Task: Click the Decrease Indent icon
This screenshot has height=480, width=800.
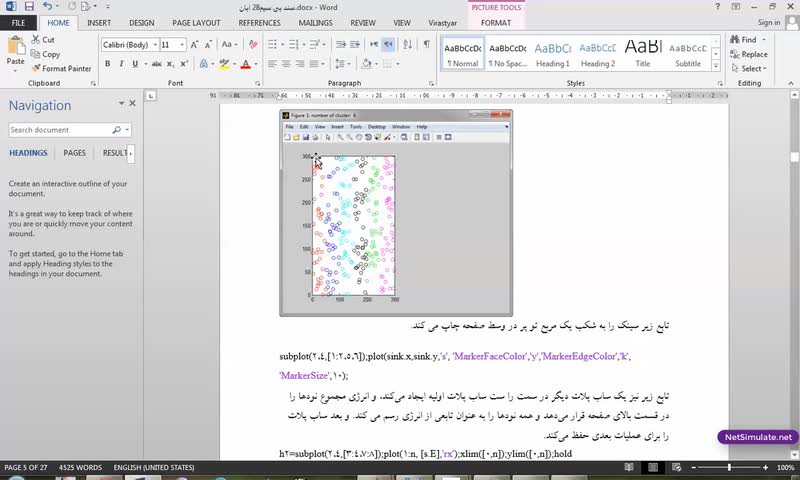Action: [341, 45]
